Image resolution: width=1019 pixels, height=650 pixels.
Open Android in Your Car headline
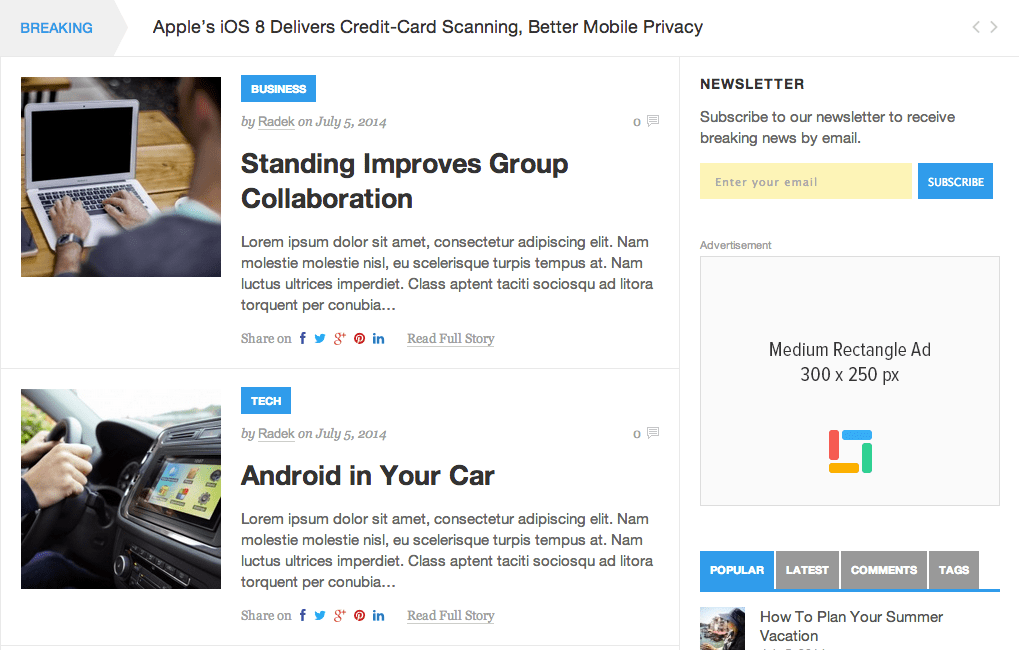pyautogui.click(x=368, y=476)
